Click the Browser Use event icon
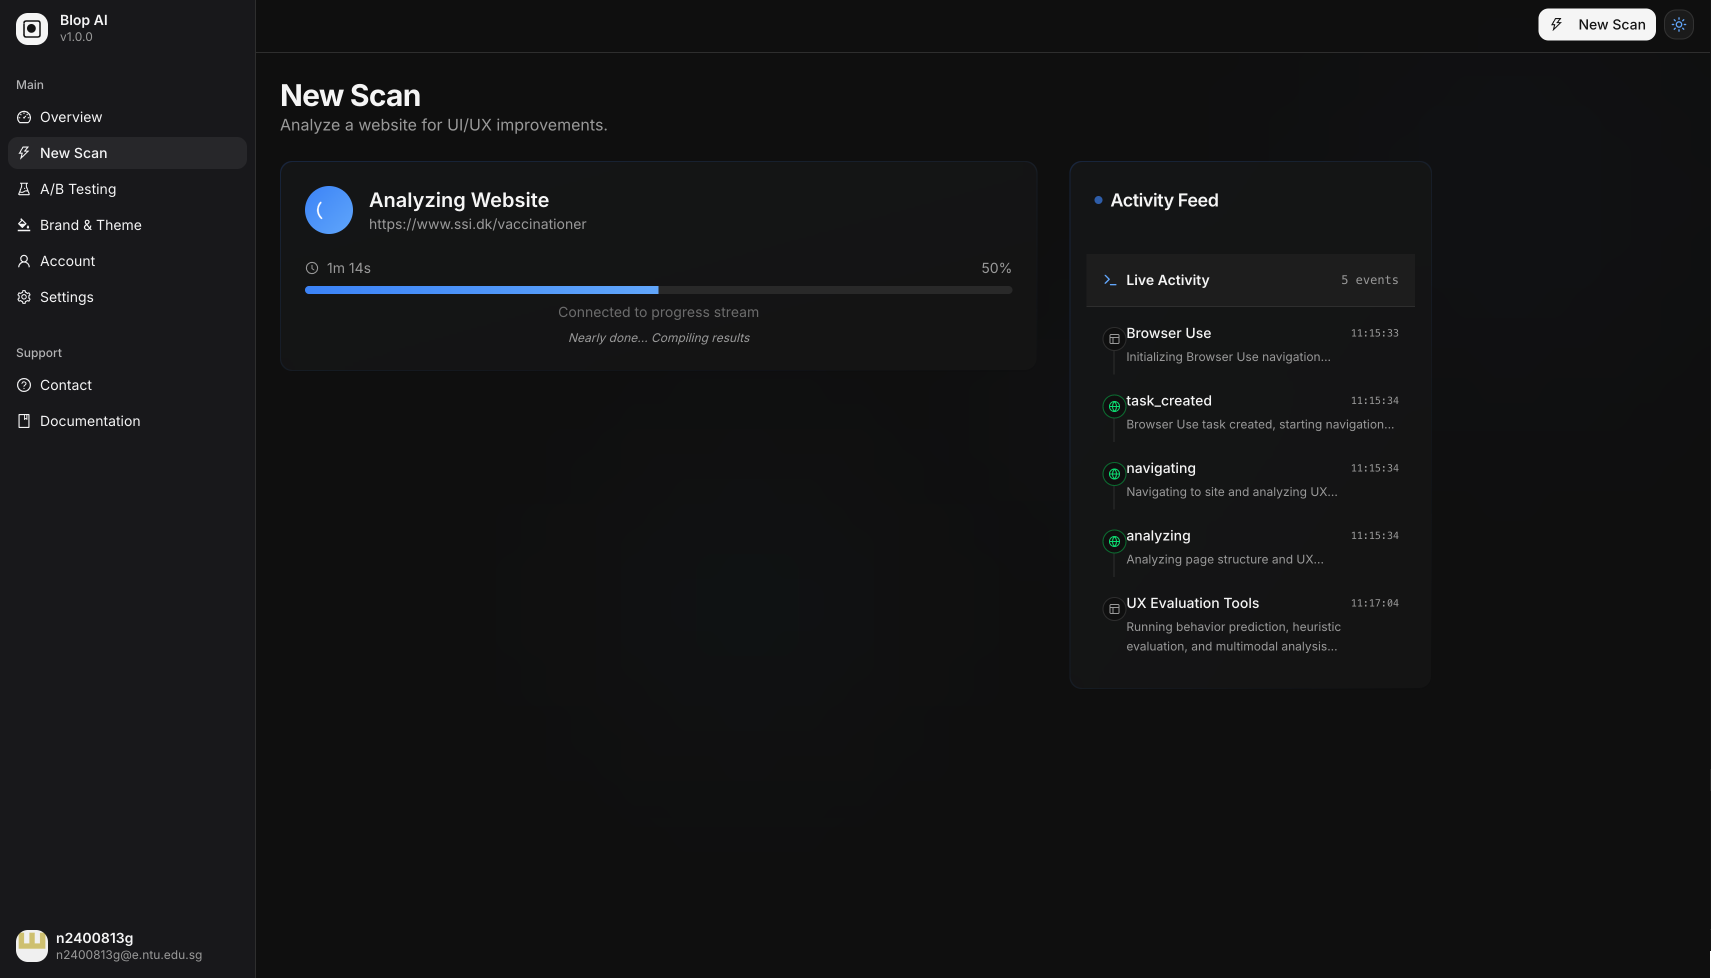 pyautogui.click(x=1114, y=339)
